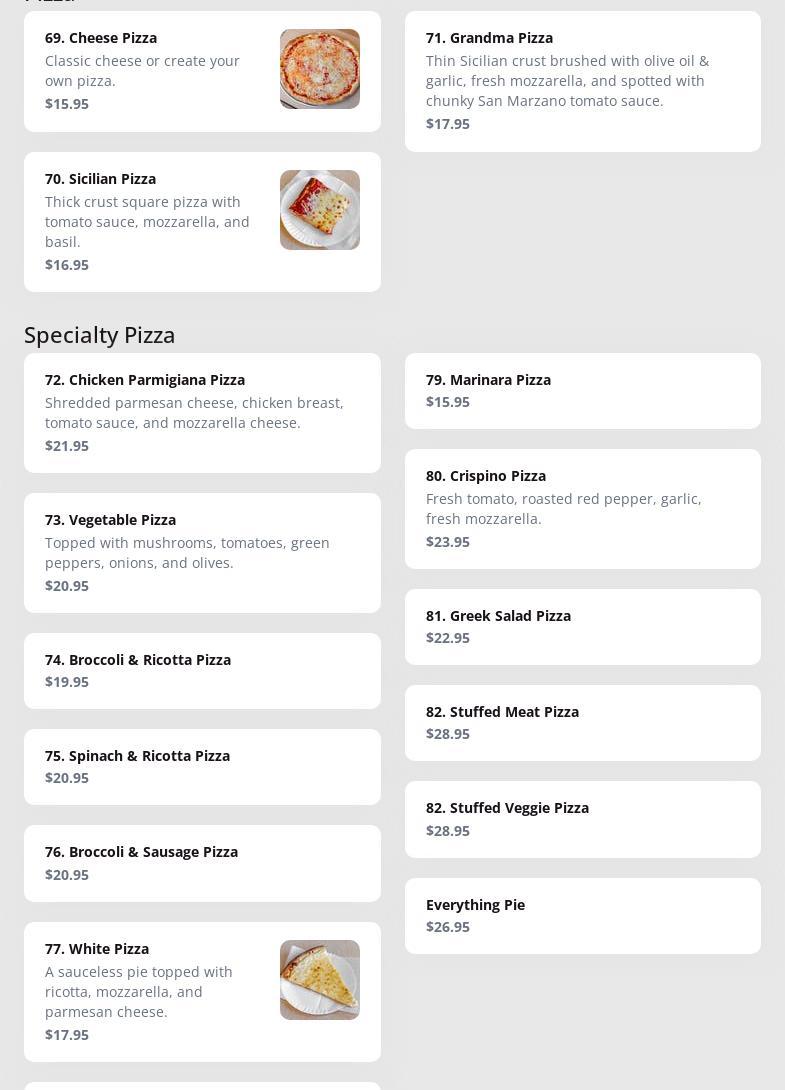The image size is (785, 1090).
Task: Pick 74. Broccoli & Ricotta Pizza
Action: (202, 671)
